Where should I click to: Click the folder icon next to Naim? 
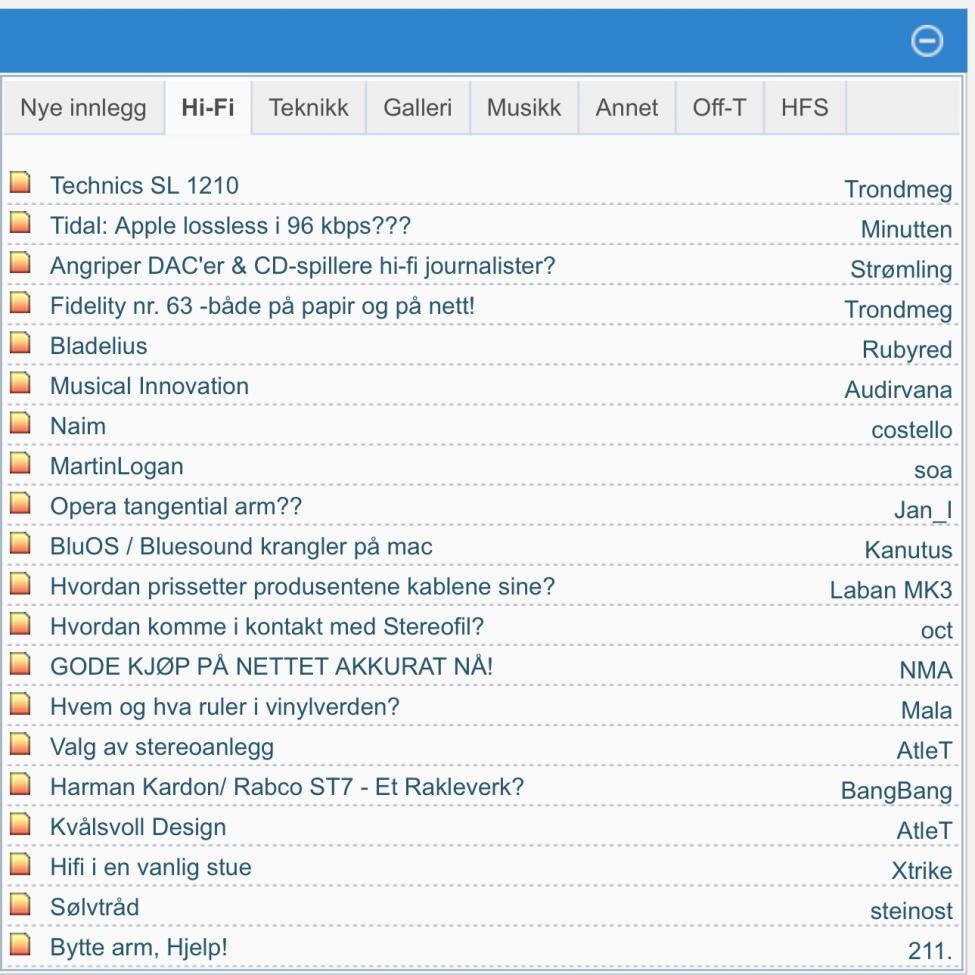[x=20, y=423]
